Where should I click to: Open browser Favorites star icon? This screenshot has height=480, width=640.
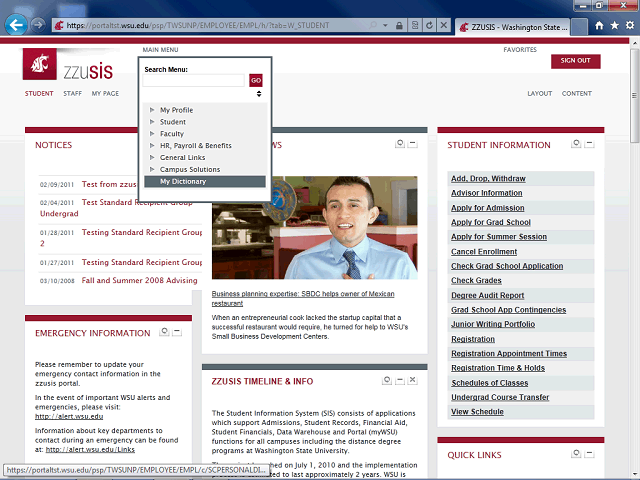[615, 25]
